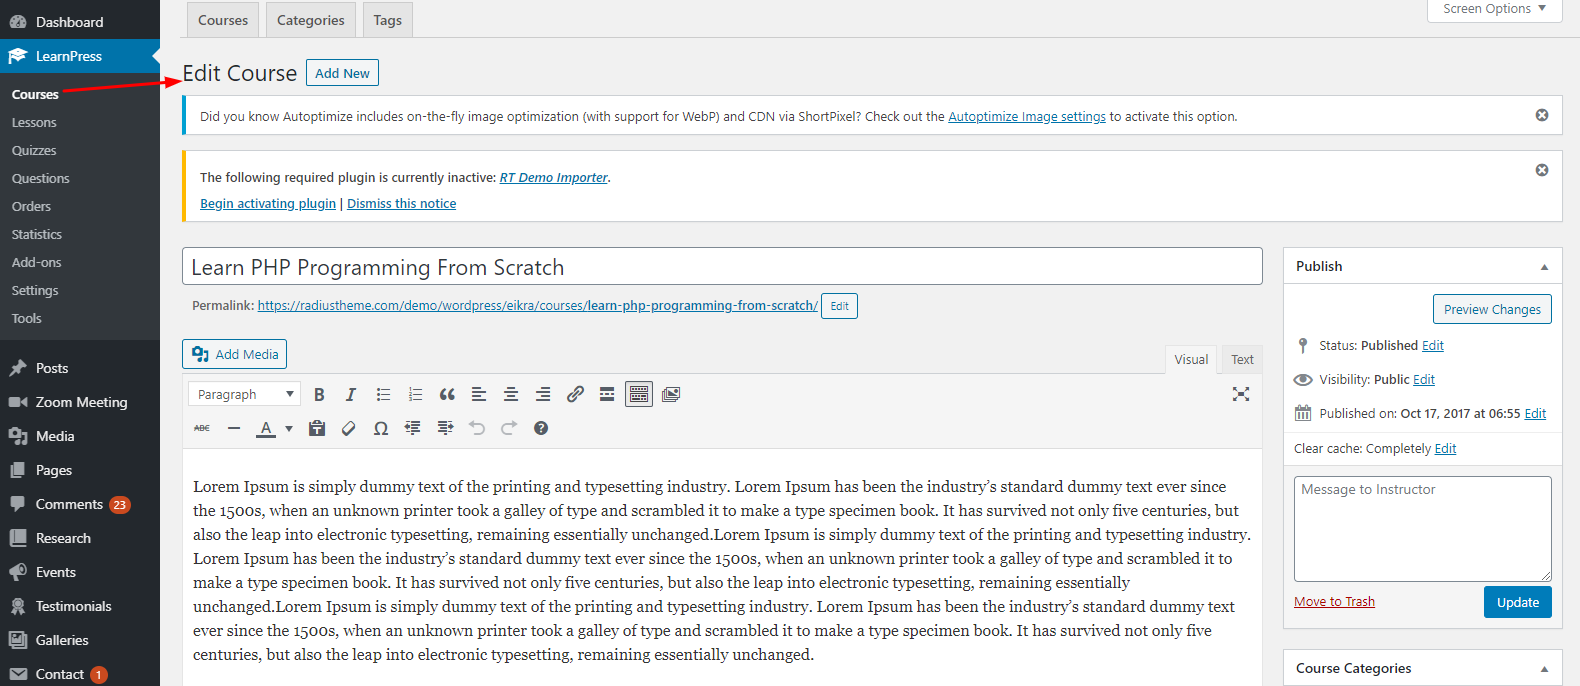This screenshot has width=1580, height=686.
Task: Apply strikethrough formatting in toolbar
Action: click(x=202, y=428)
